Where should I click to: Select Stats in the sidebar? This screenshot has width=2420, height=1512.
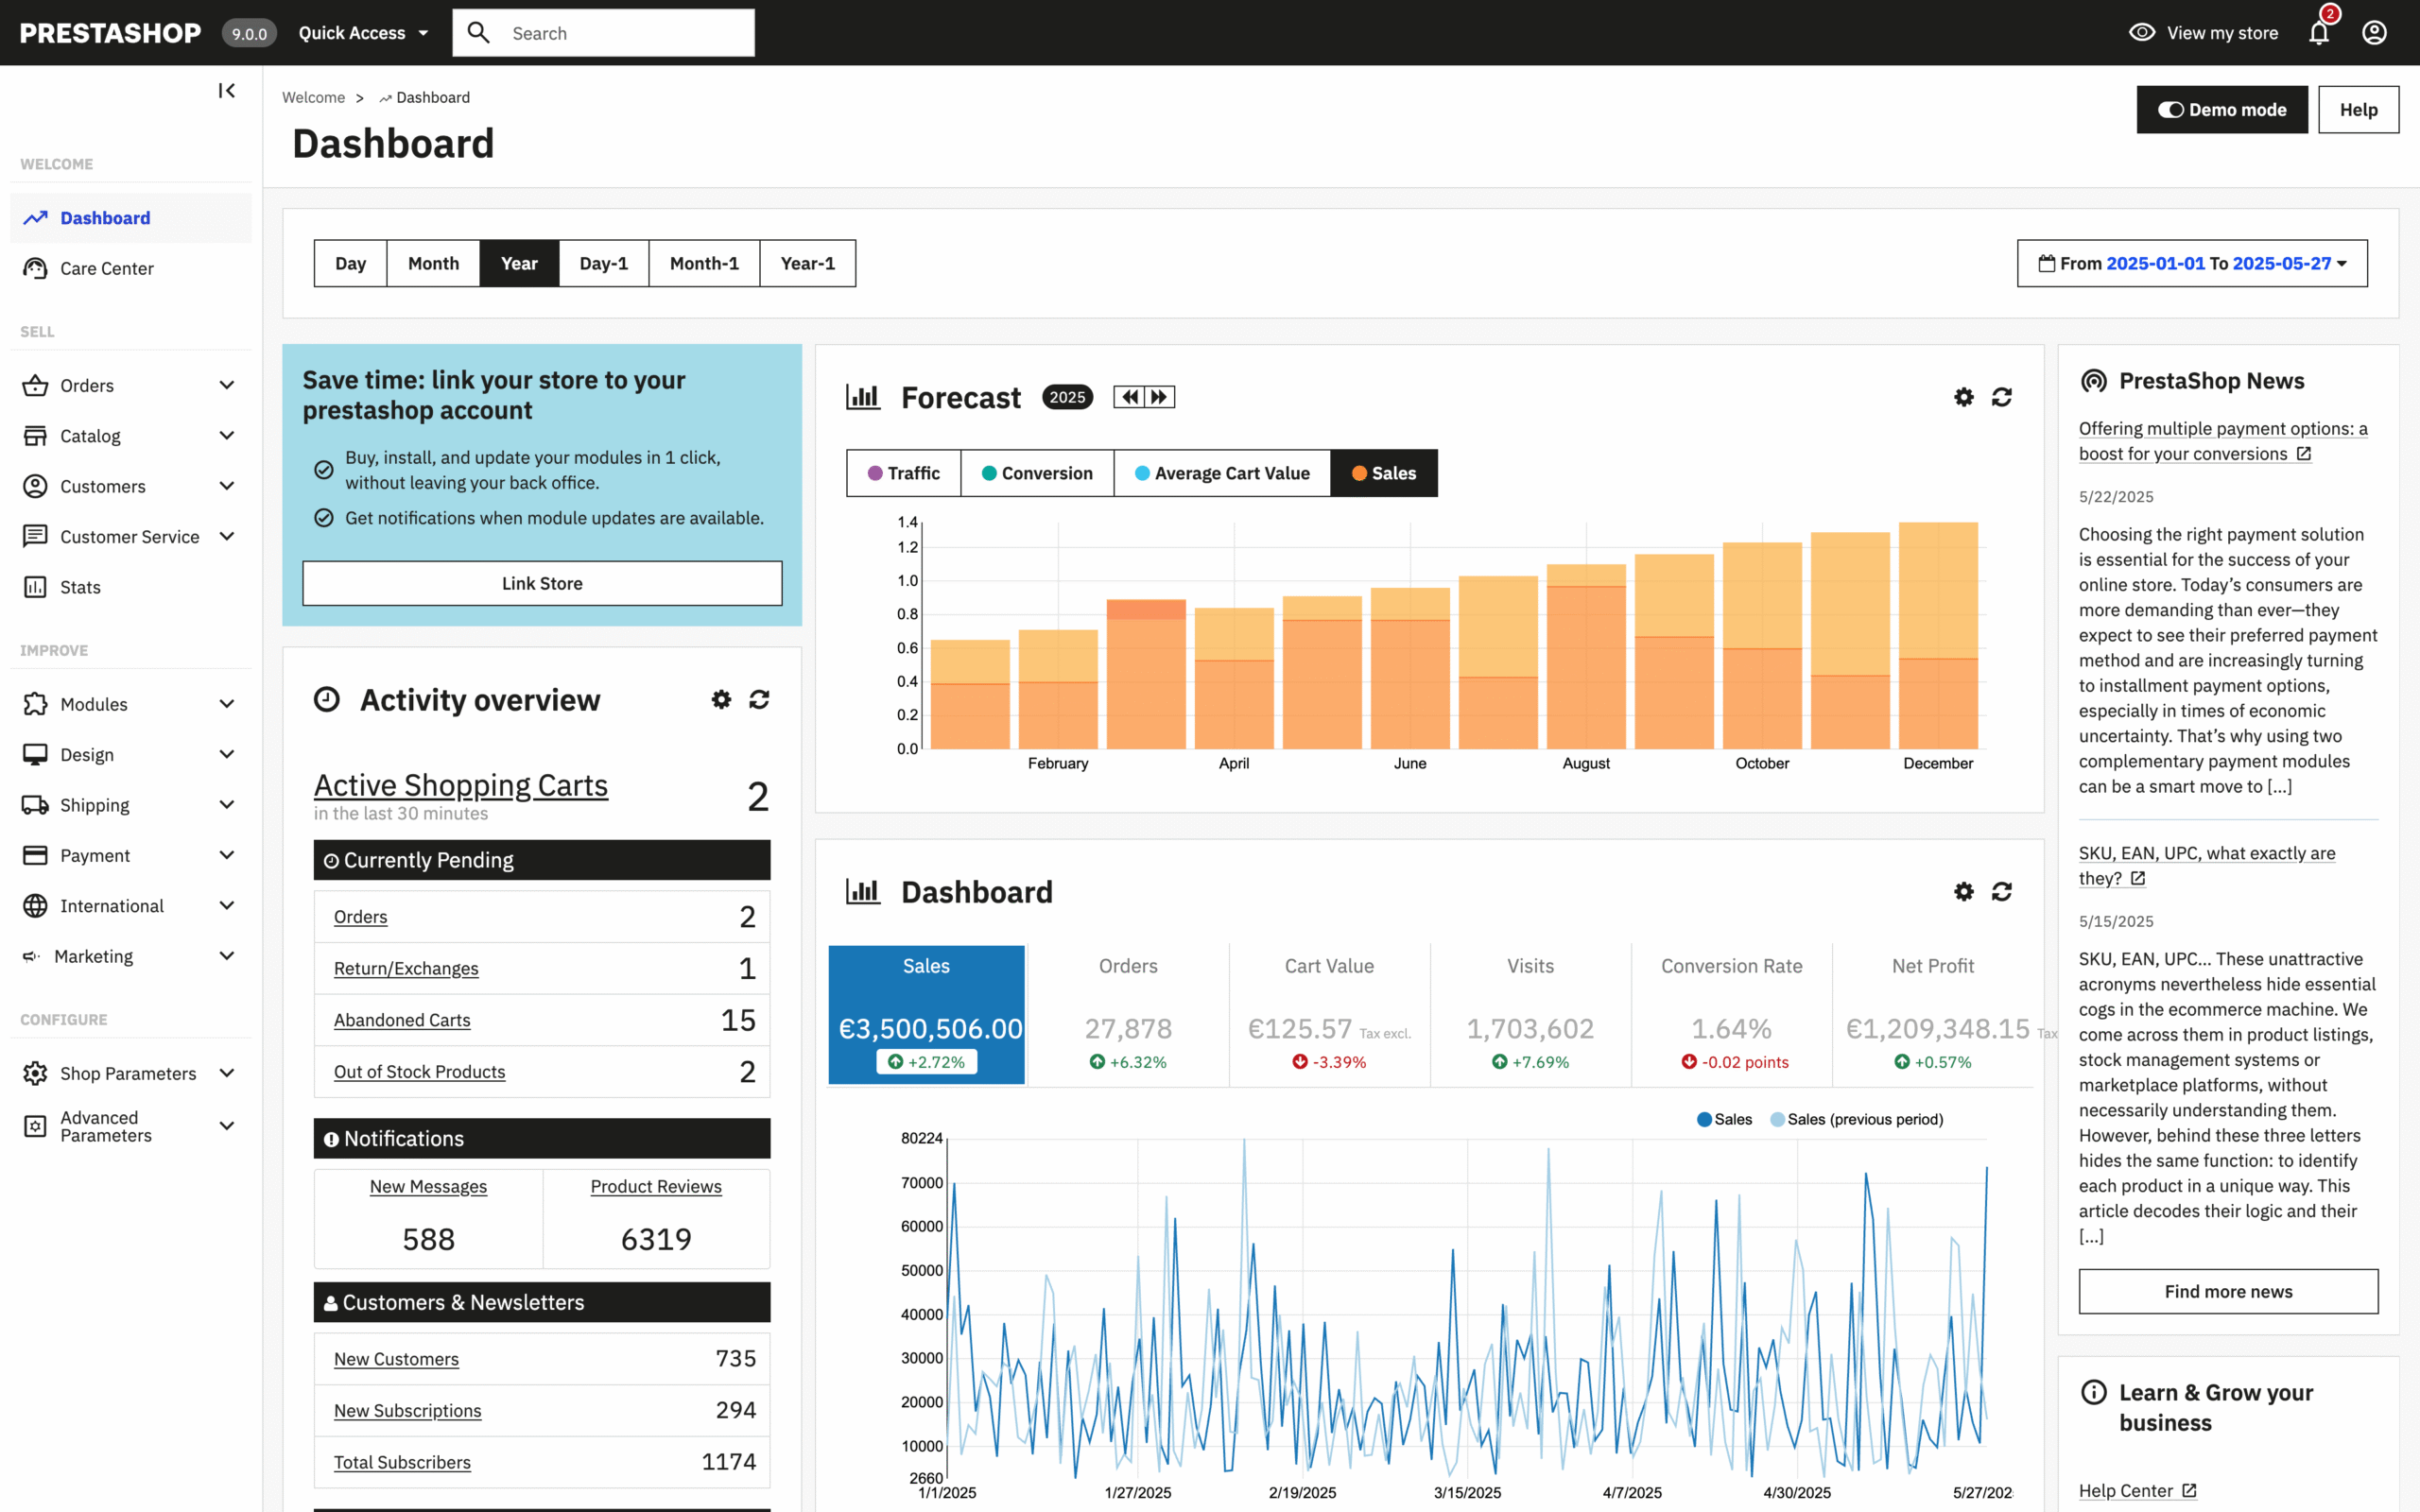click(x=80, y=587)
